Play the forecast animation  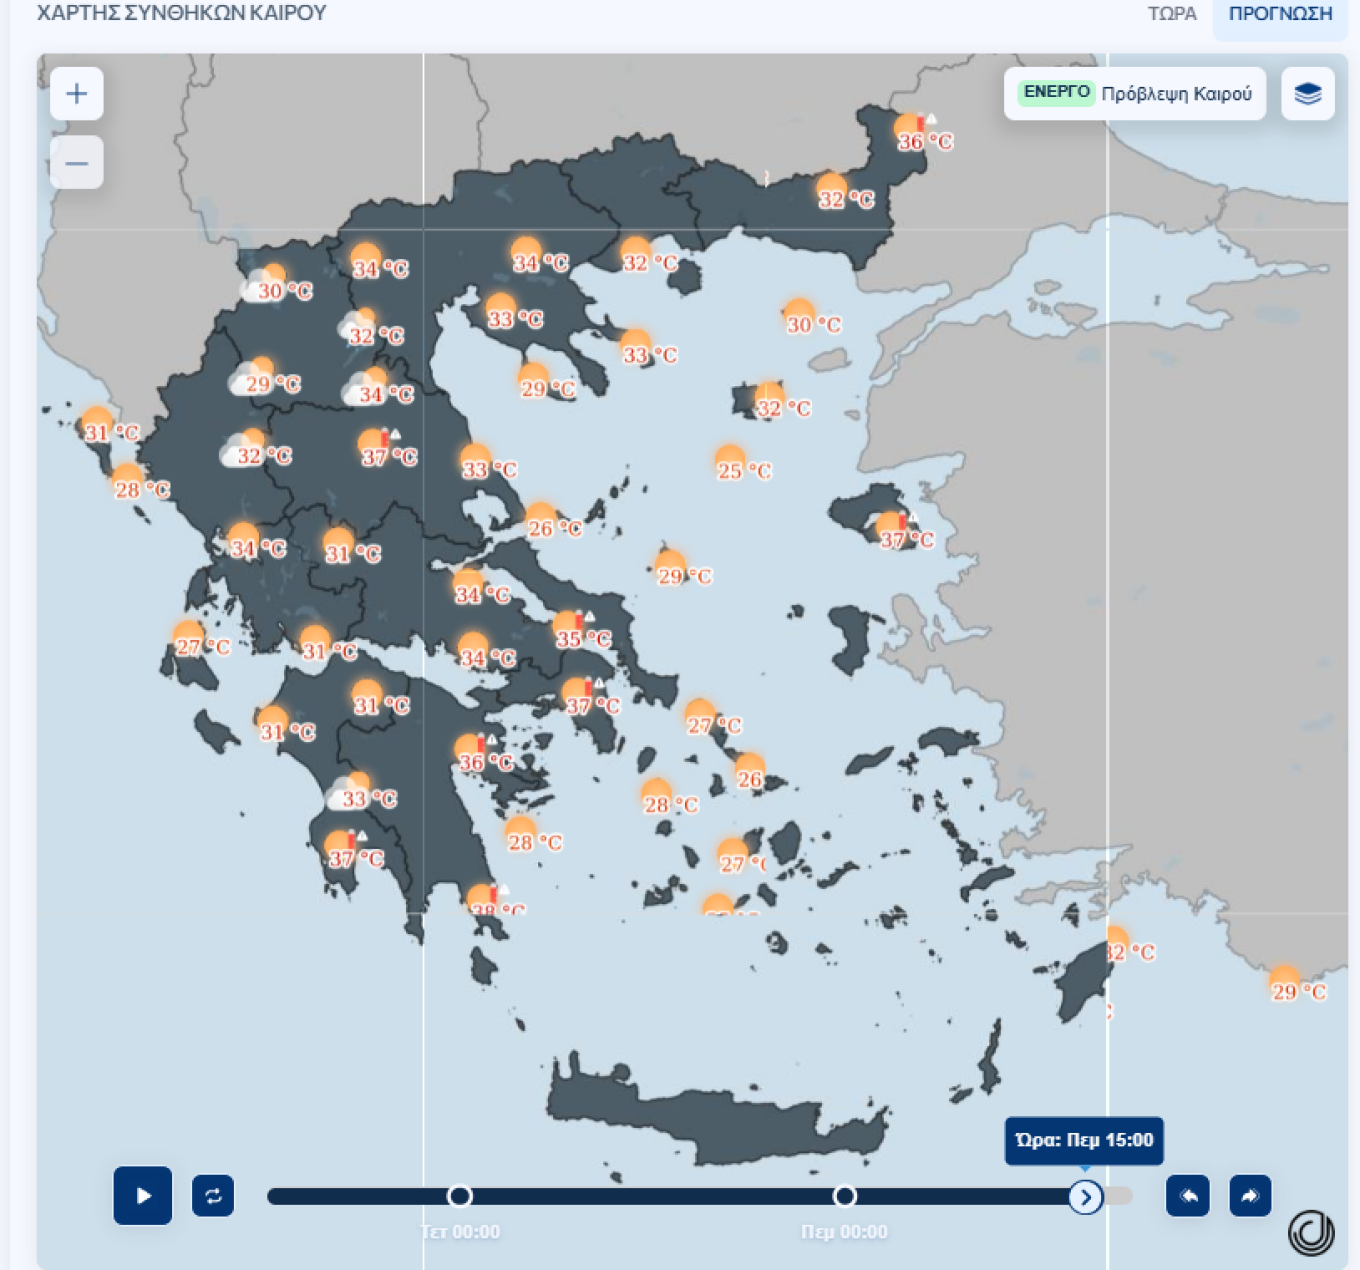click(x=143, y=1195)
